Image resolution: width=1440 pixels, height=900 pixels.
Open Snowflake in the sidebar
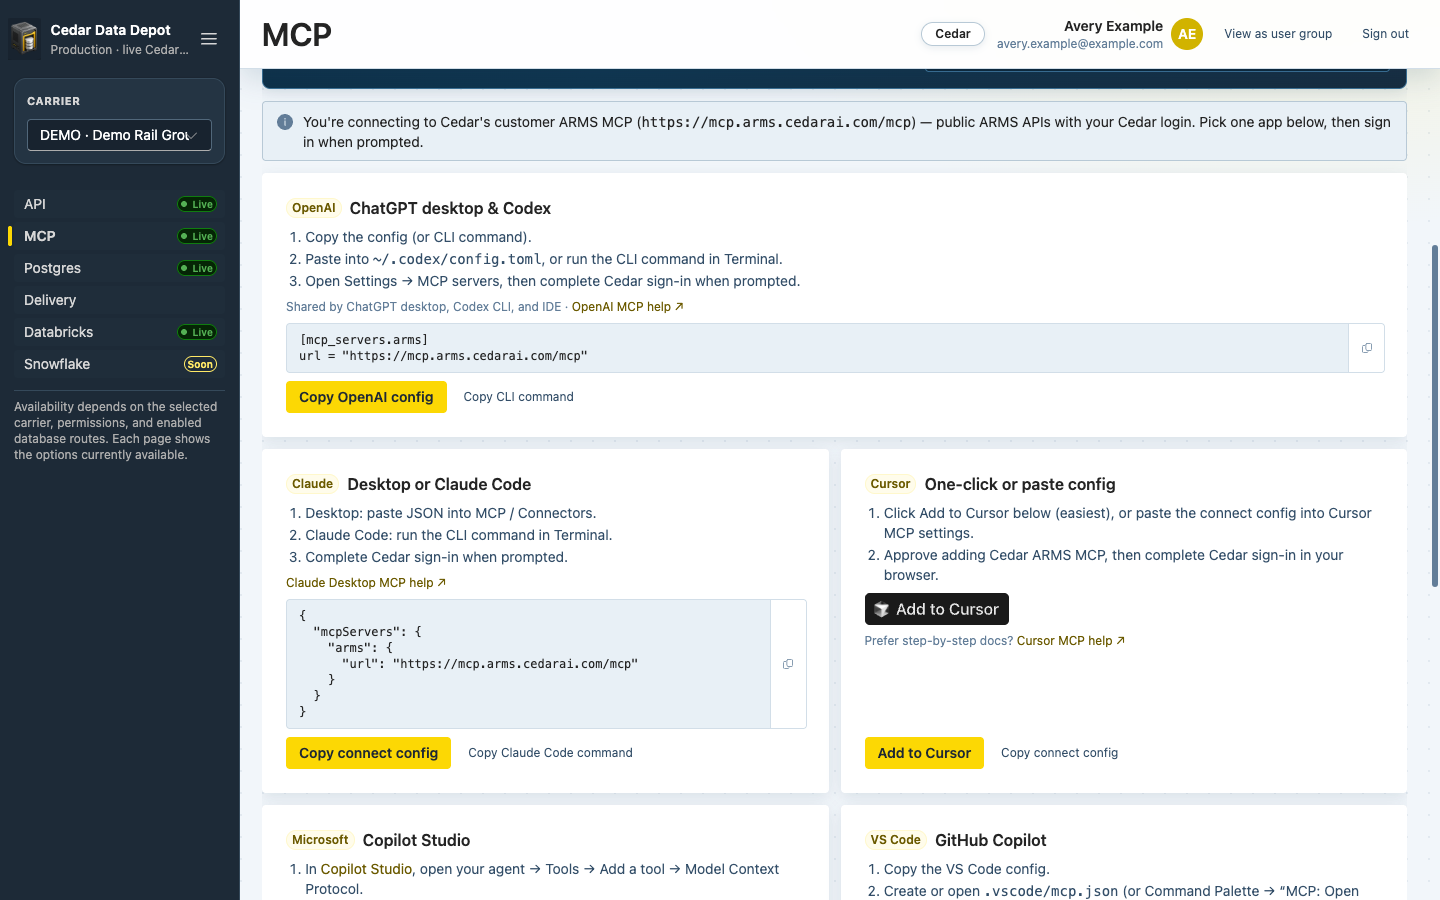pos(119,364)
